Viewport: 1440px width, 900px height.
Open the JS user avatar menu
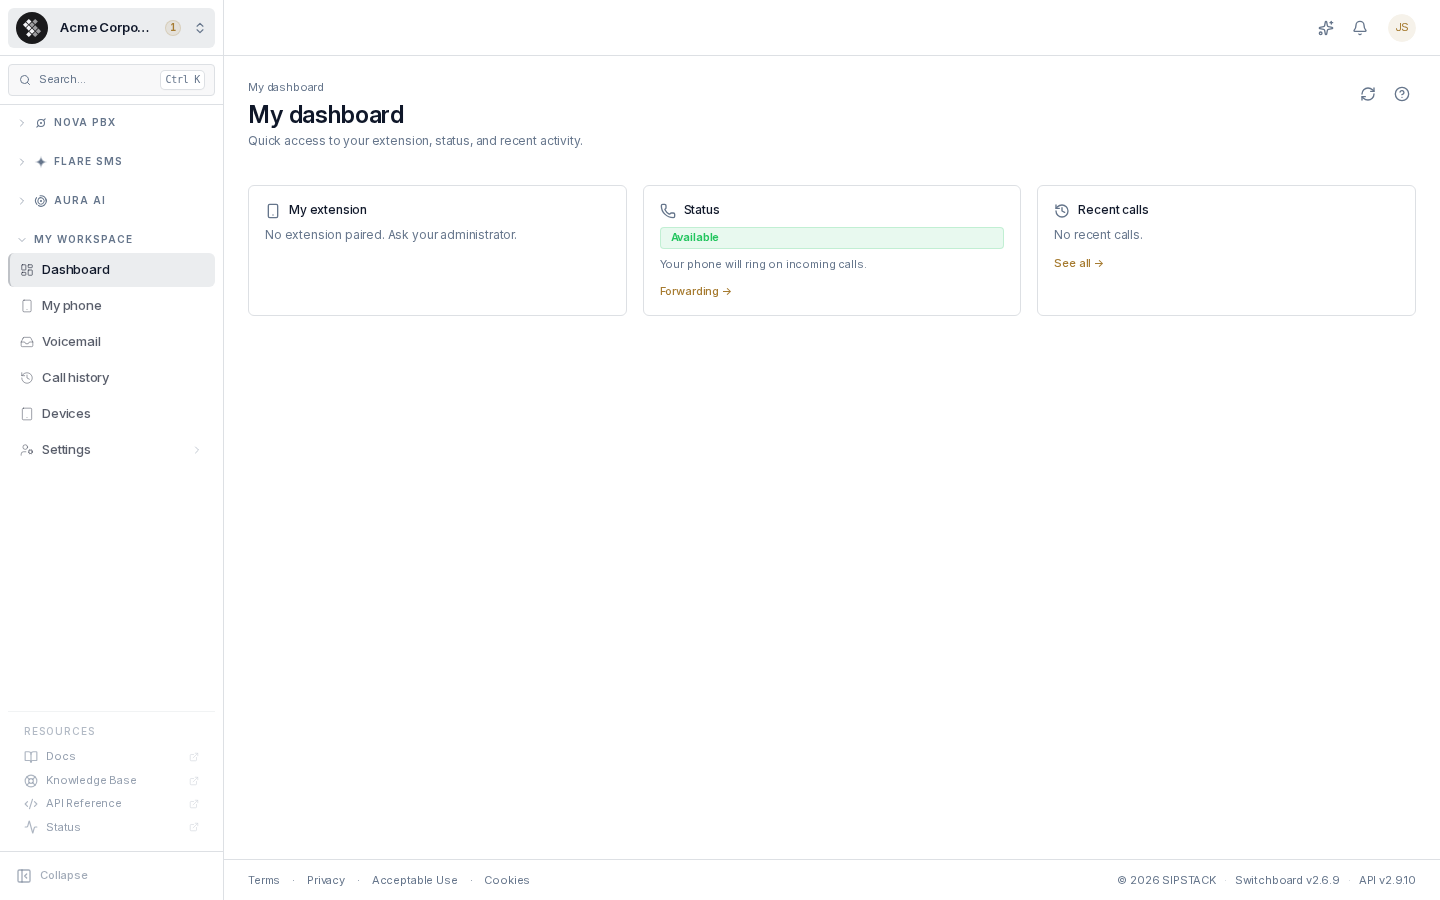(1402, 28)
